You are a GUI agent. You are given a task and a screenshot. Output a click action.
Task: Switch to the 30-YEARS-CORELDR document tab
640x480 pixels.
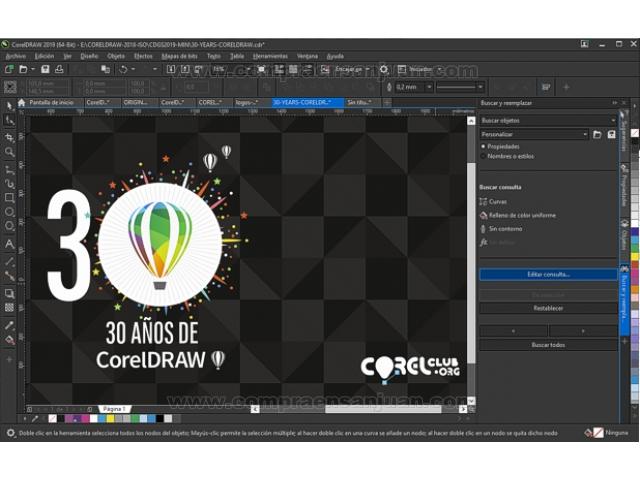coord(308,102)
